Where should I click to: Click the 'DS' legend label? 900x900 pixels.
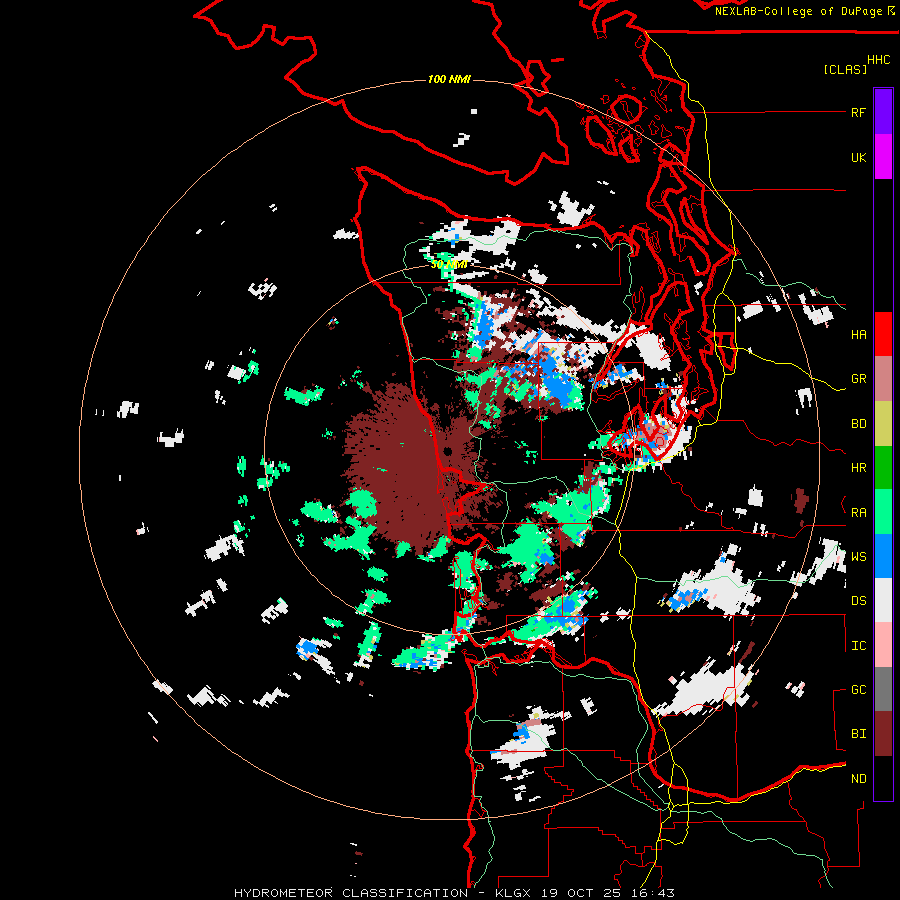point(858,601)
